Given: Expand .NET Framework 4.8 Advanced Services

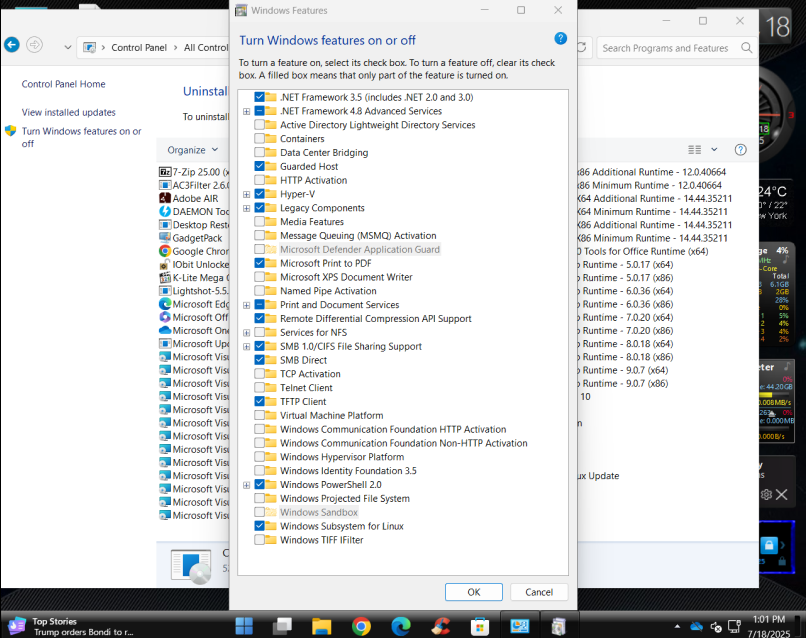Looking at the screenshot, I should coord(247,112).
